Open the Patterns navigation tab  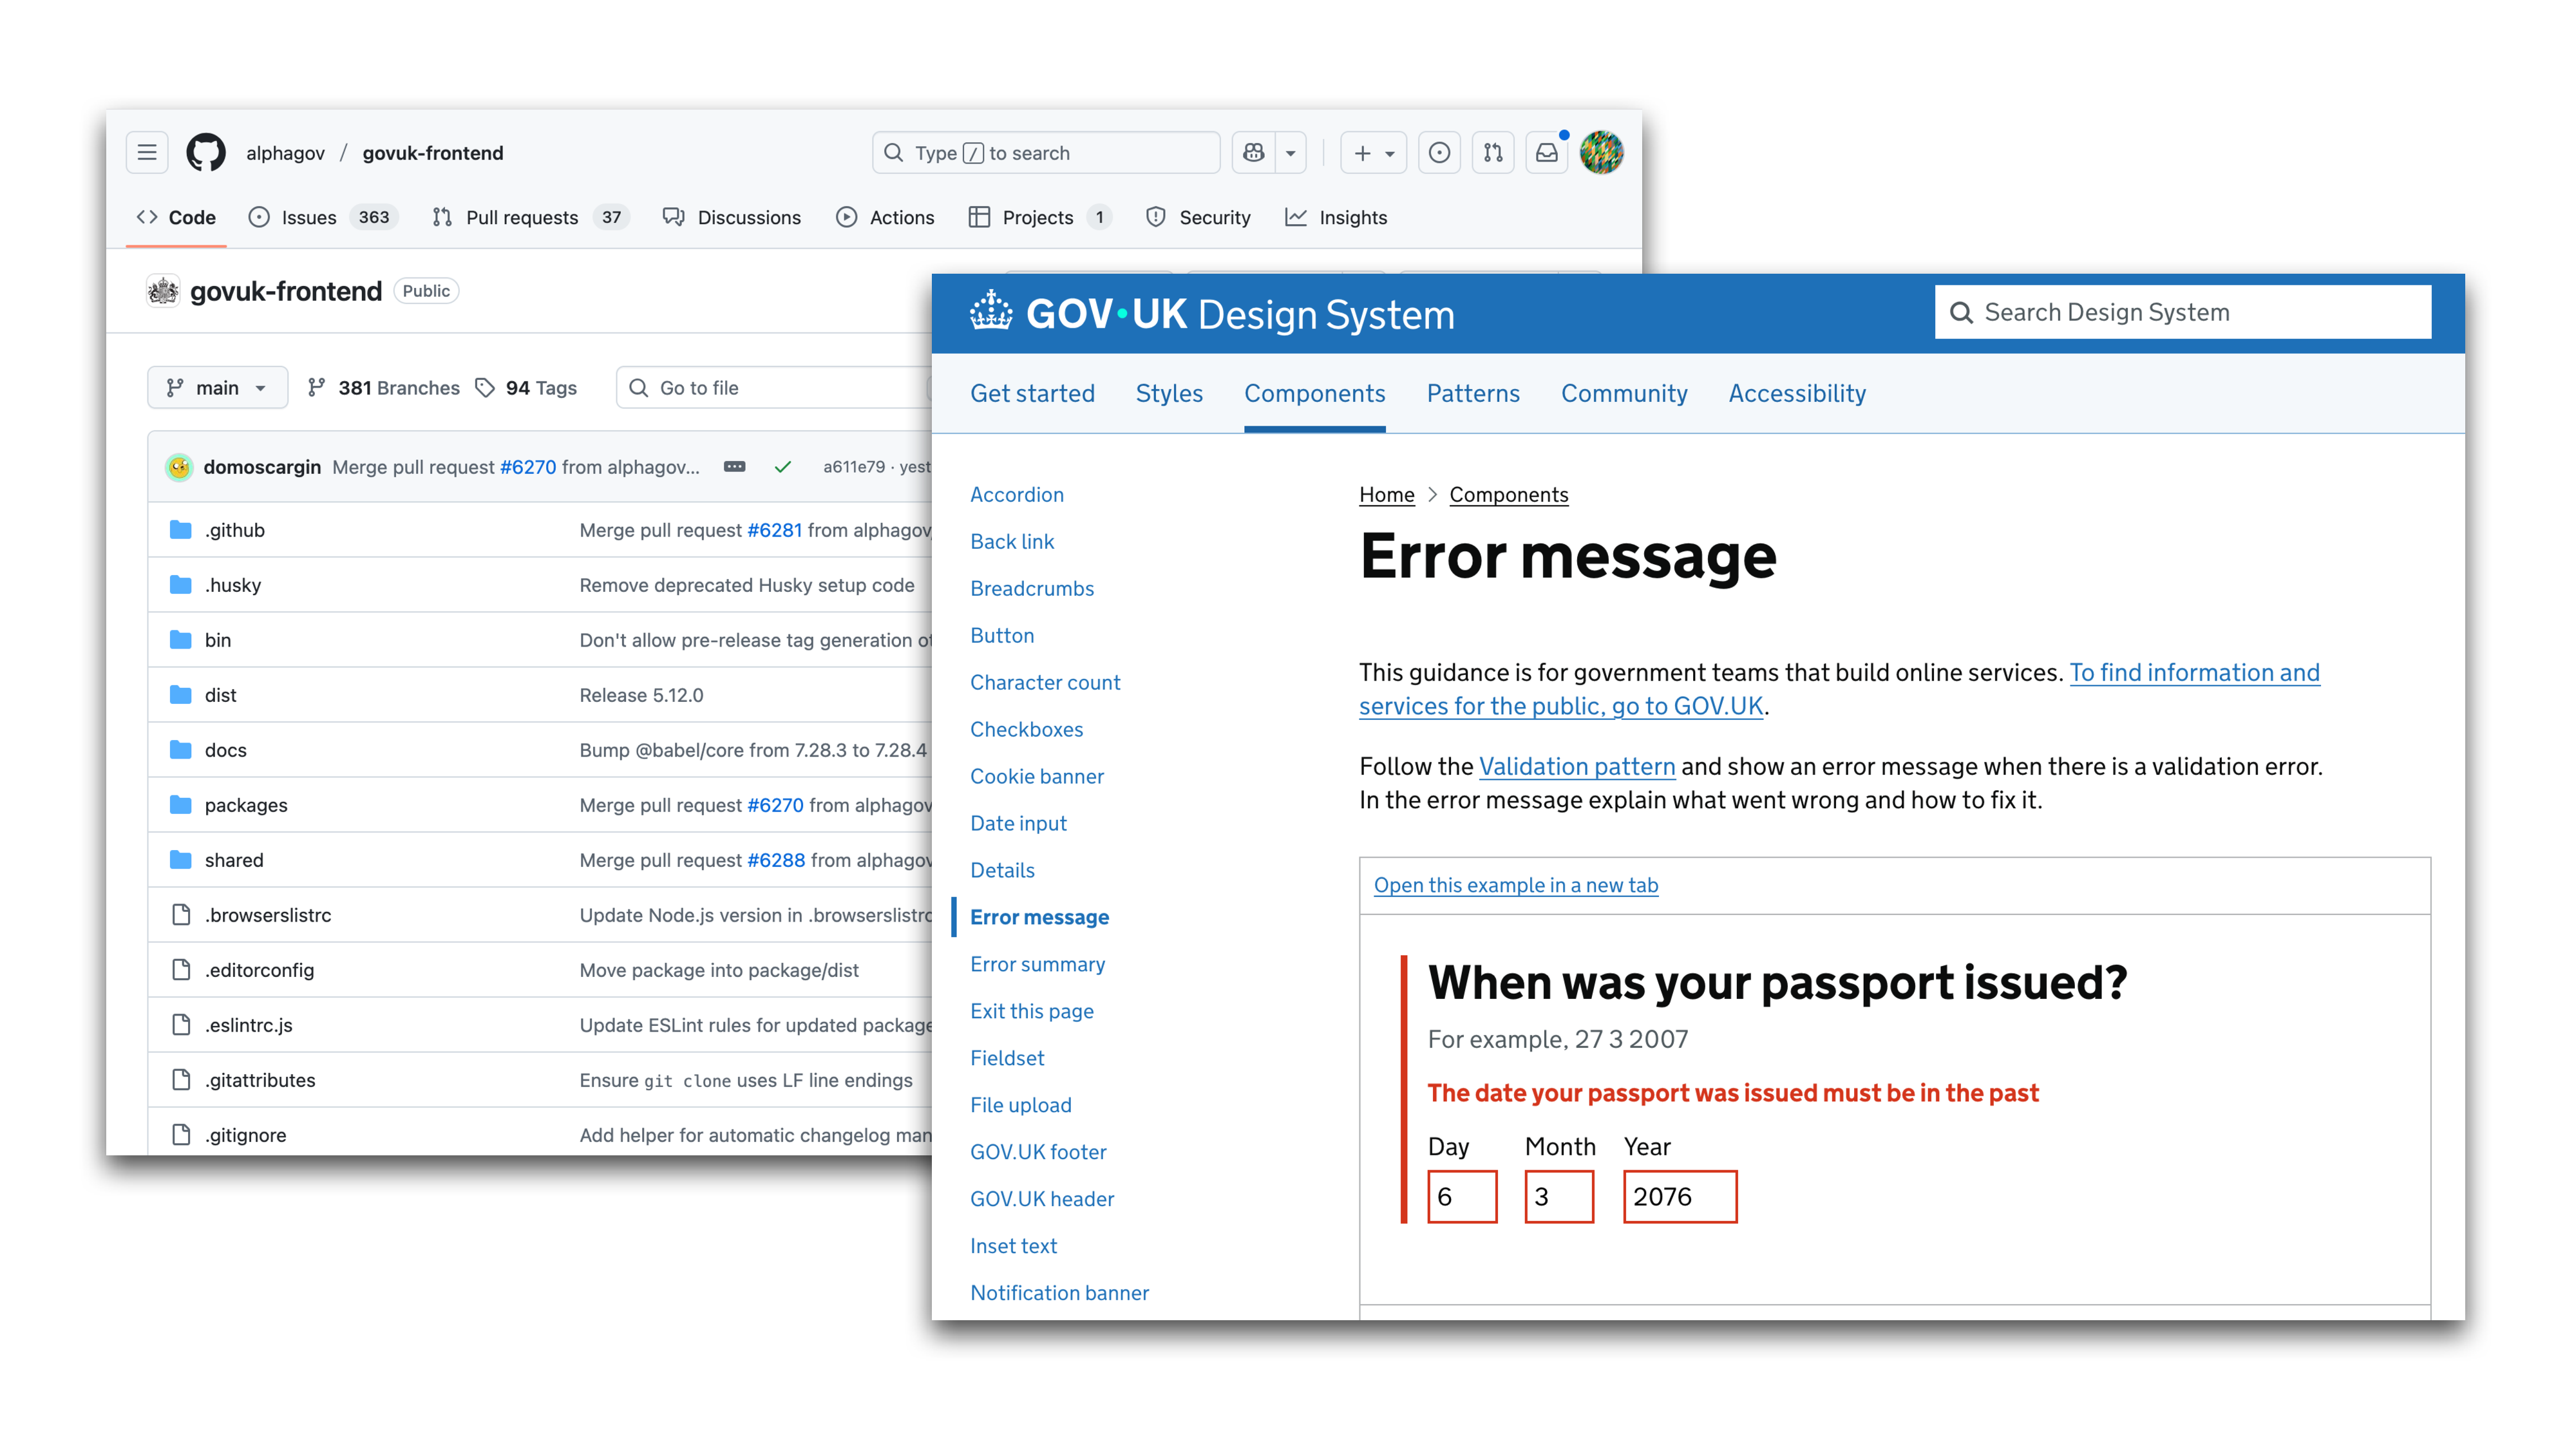[x=1472, y=393]
